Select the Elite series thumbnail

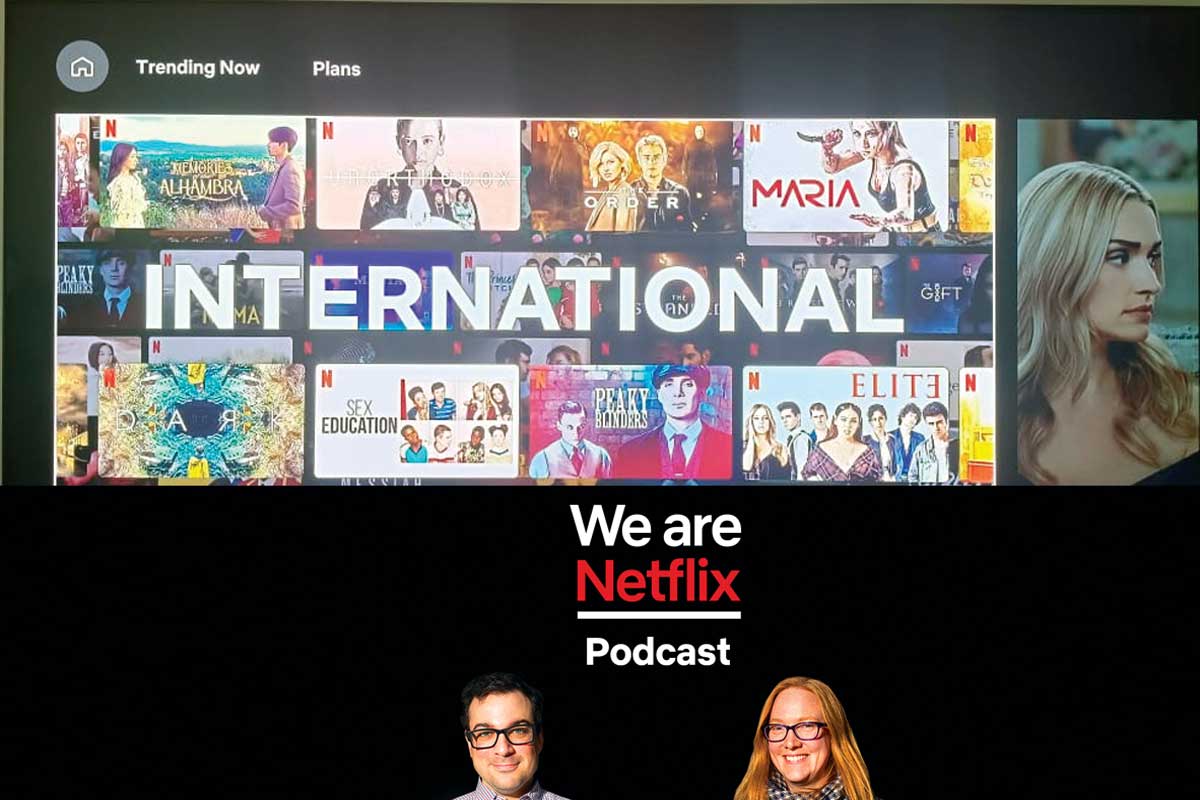[x=845, y=424]
